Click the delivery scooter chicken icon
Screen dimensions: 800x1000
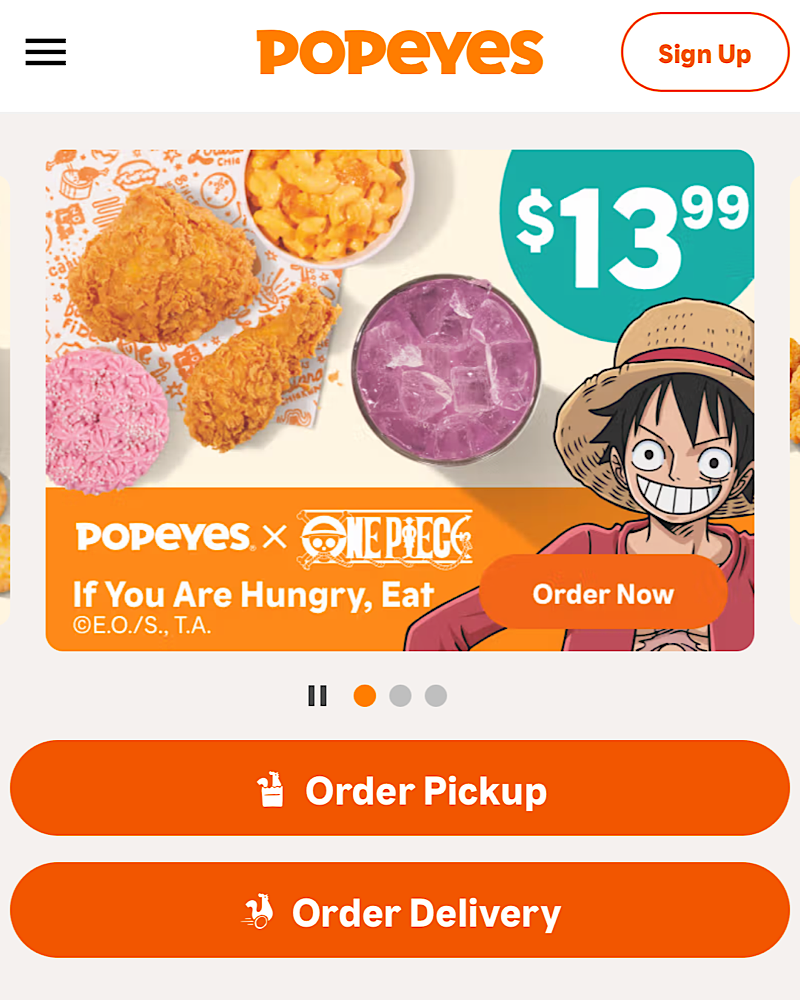point(258,911)
